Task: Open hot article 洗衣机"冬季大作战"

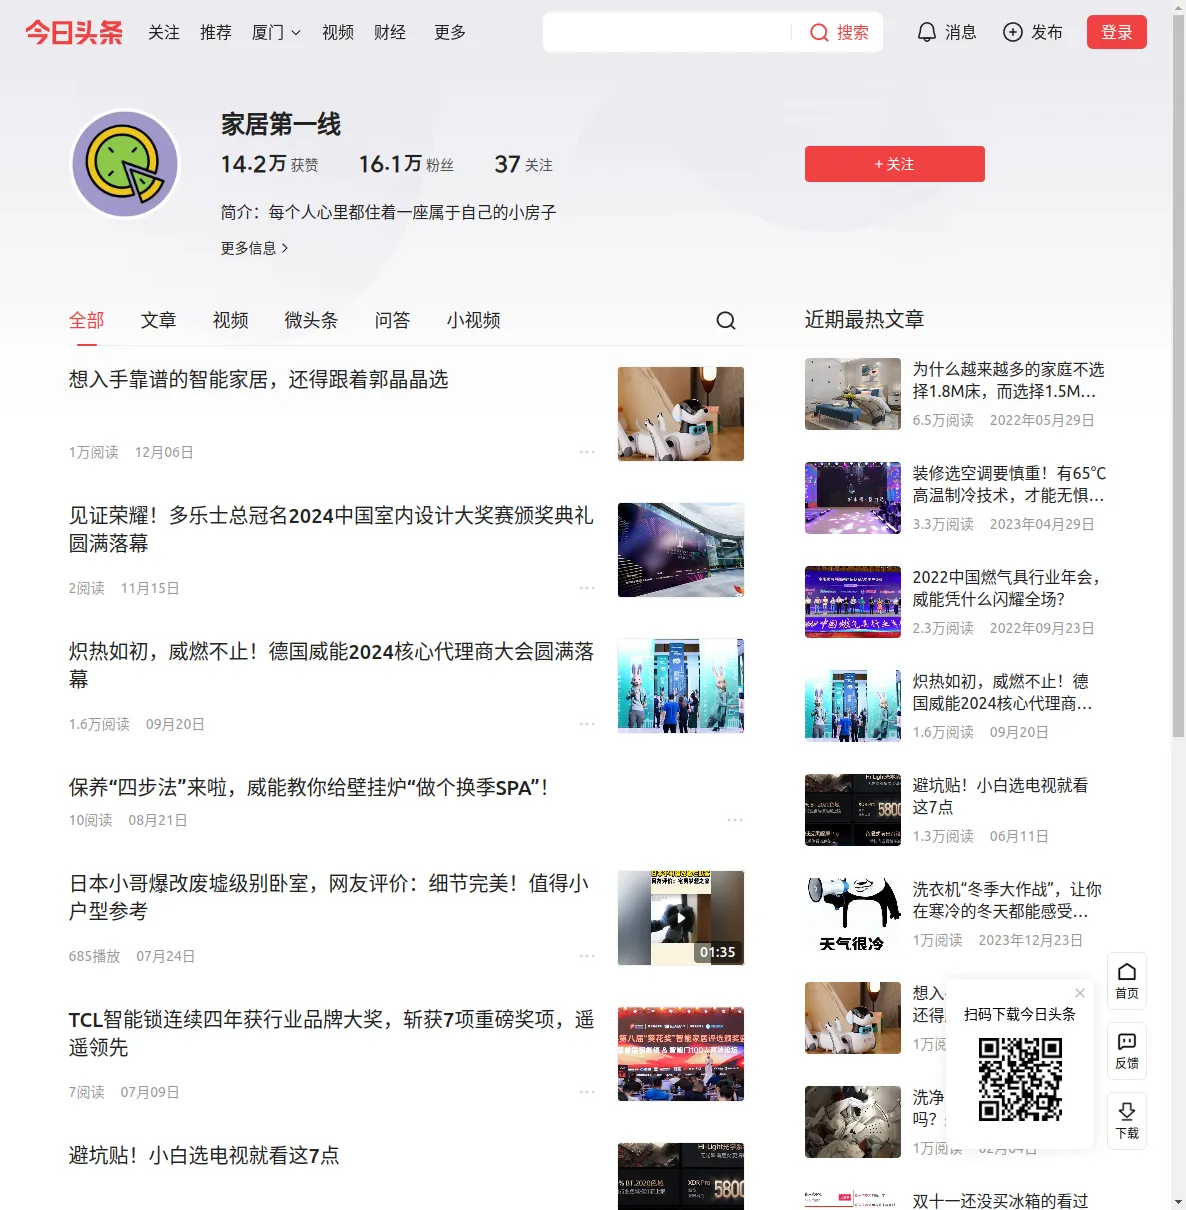Action: click(x=1007, y=900)
